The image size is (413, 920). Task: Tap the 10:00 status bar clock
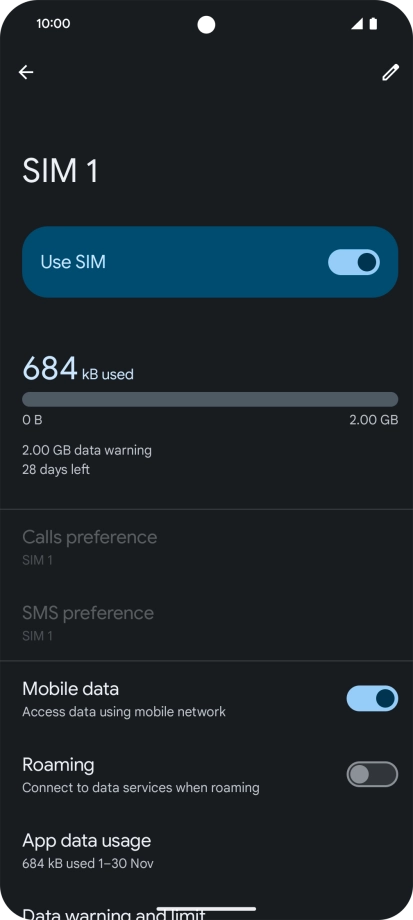click(x=53, y=23)
